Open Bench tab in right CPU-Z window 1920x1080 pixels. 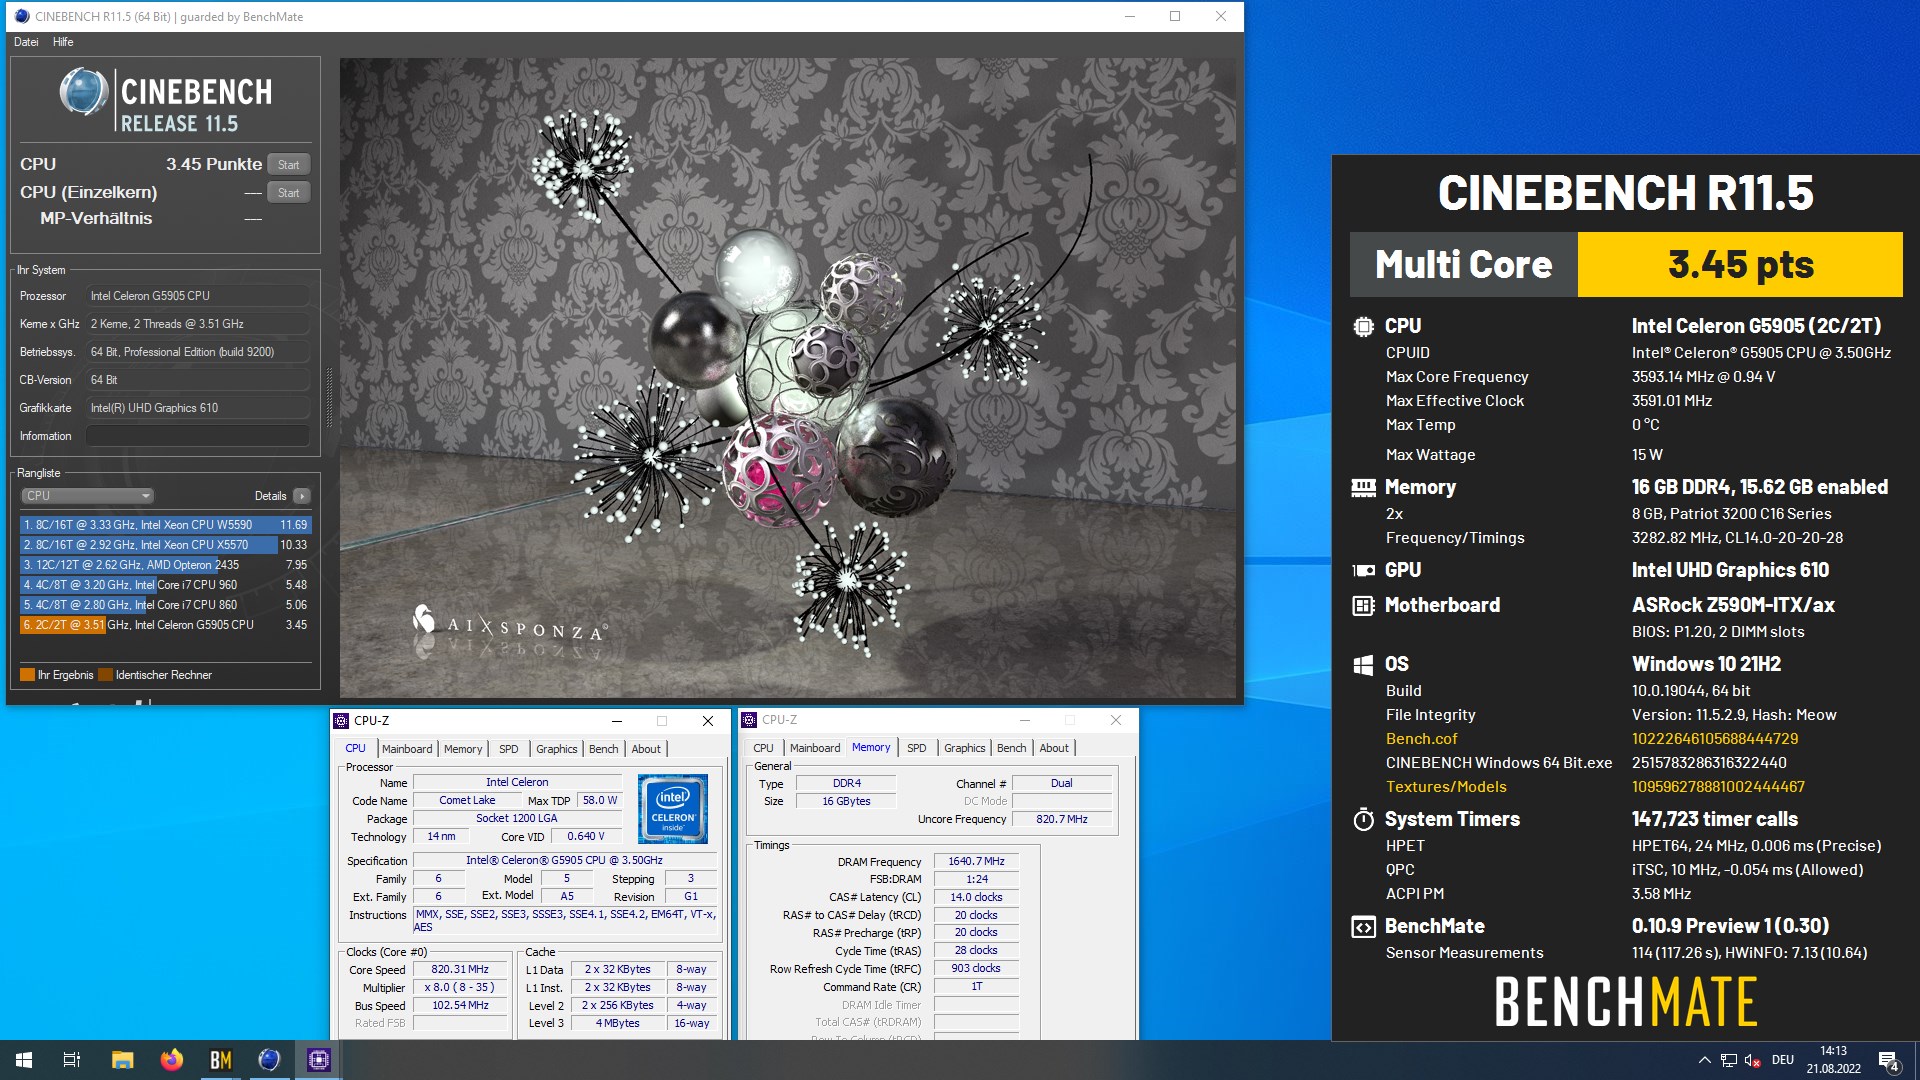pos(1012,748)
